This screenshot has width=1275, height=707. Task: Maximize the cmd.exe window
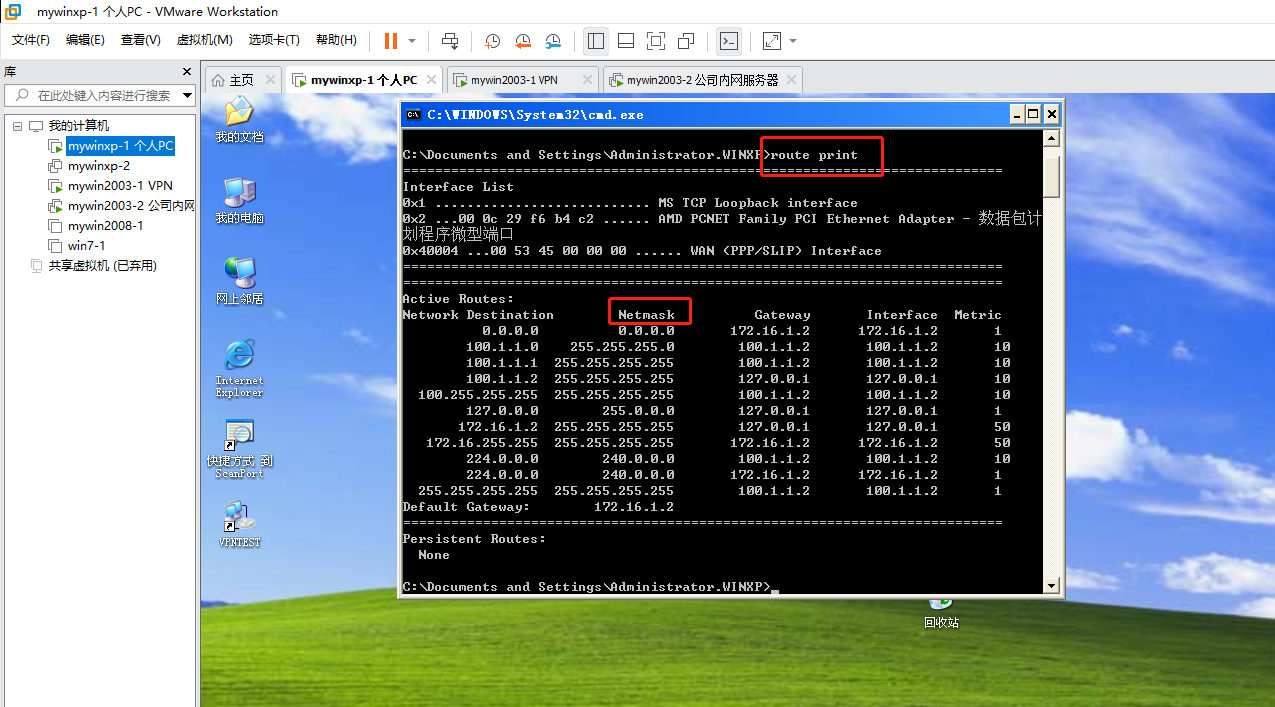click(x=1033, y=114)
